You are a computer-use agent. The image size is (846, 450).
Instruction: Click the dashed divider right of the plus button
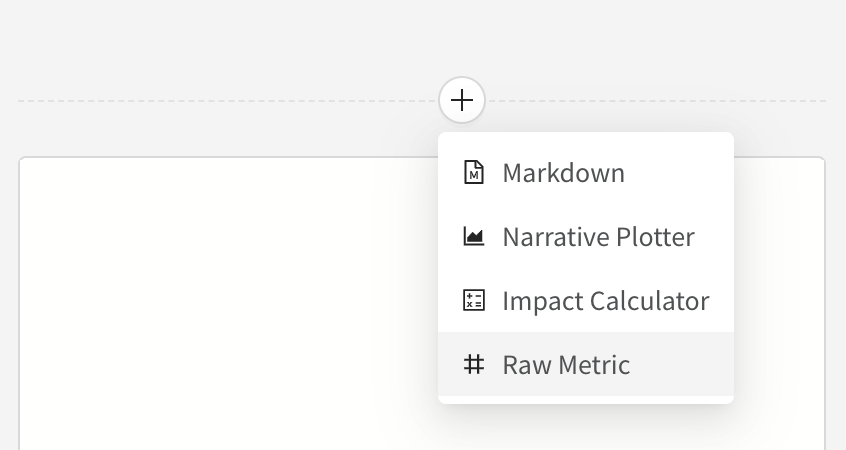click(x=660, y=100)
